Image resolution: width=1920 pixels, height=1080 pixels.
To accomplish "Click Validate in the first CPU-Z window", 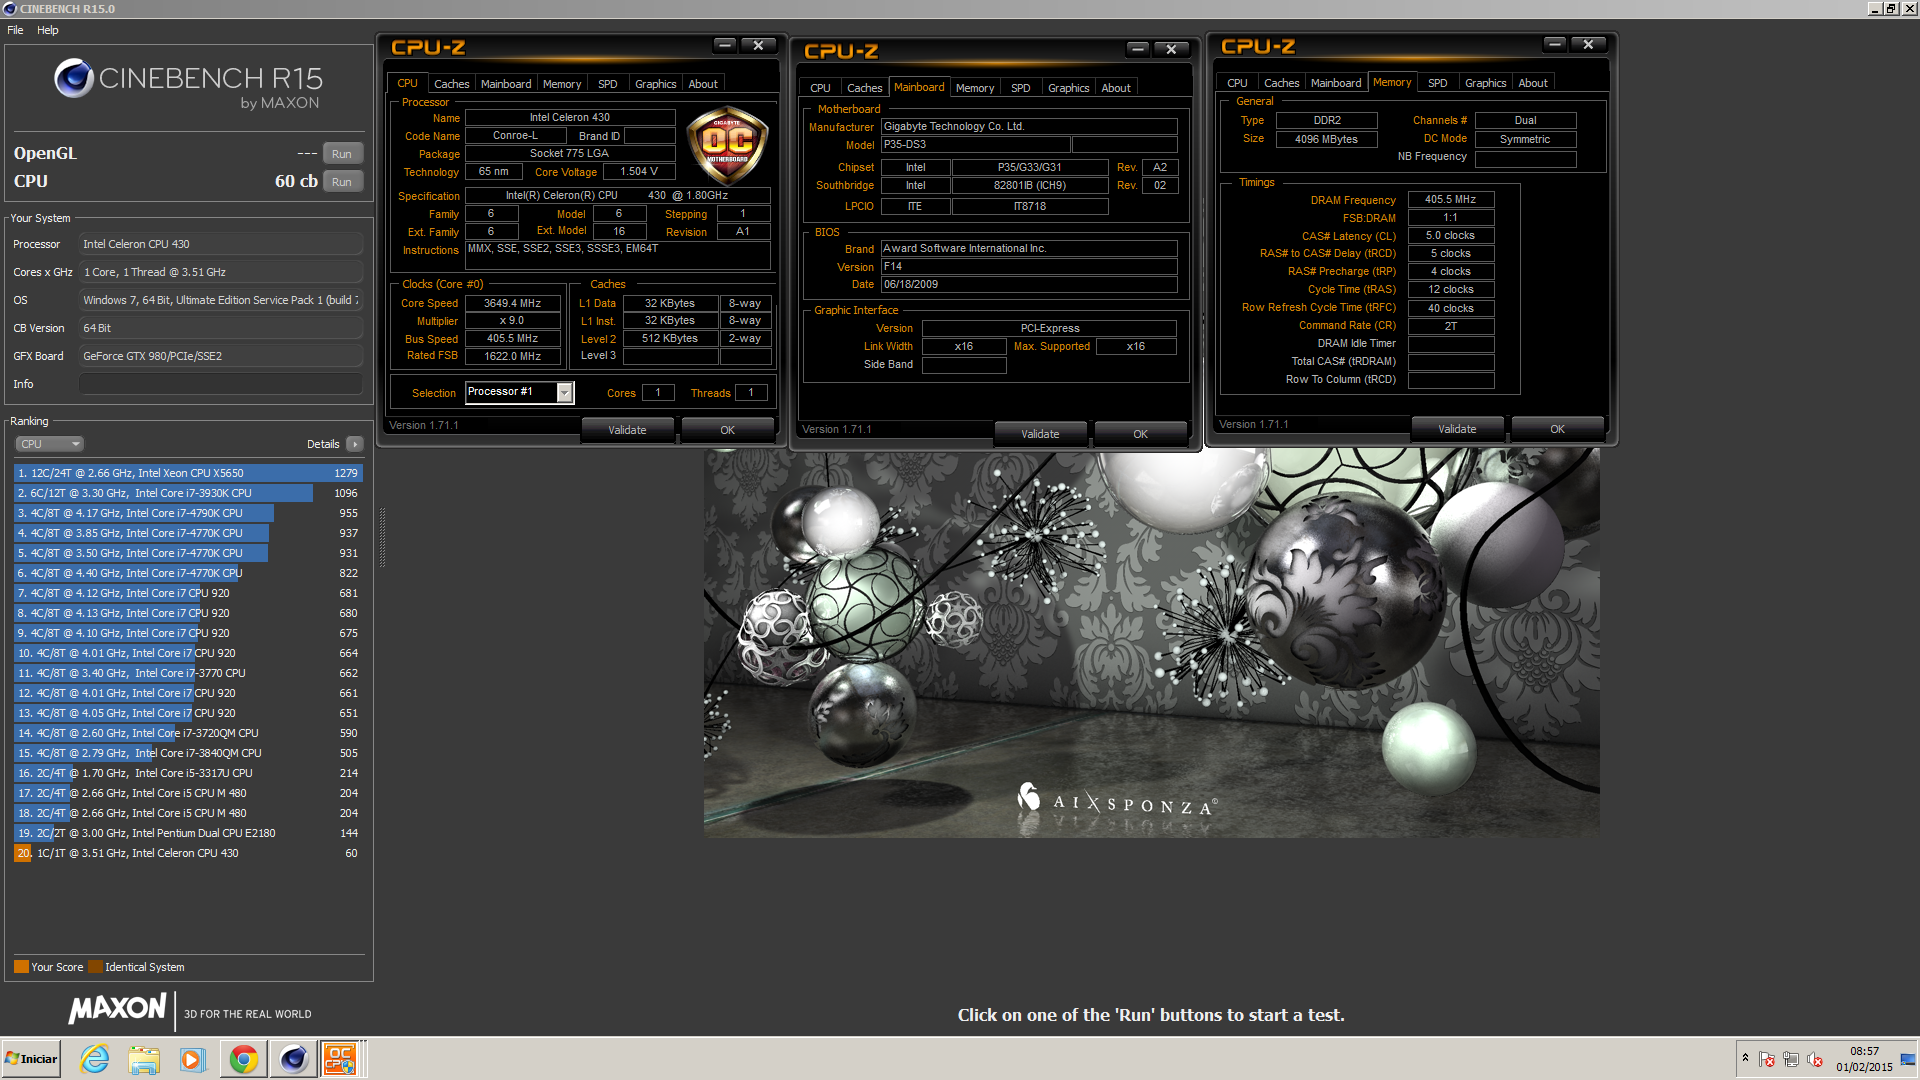I will 627,430.
